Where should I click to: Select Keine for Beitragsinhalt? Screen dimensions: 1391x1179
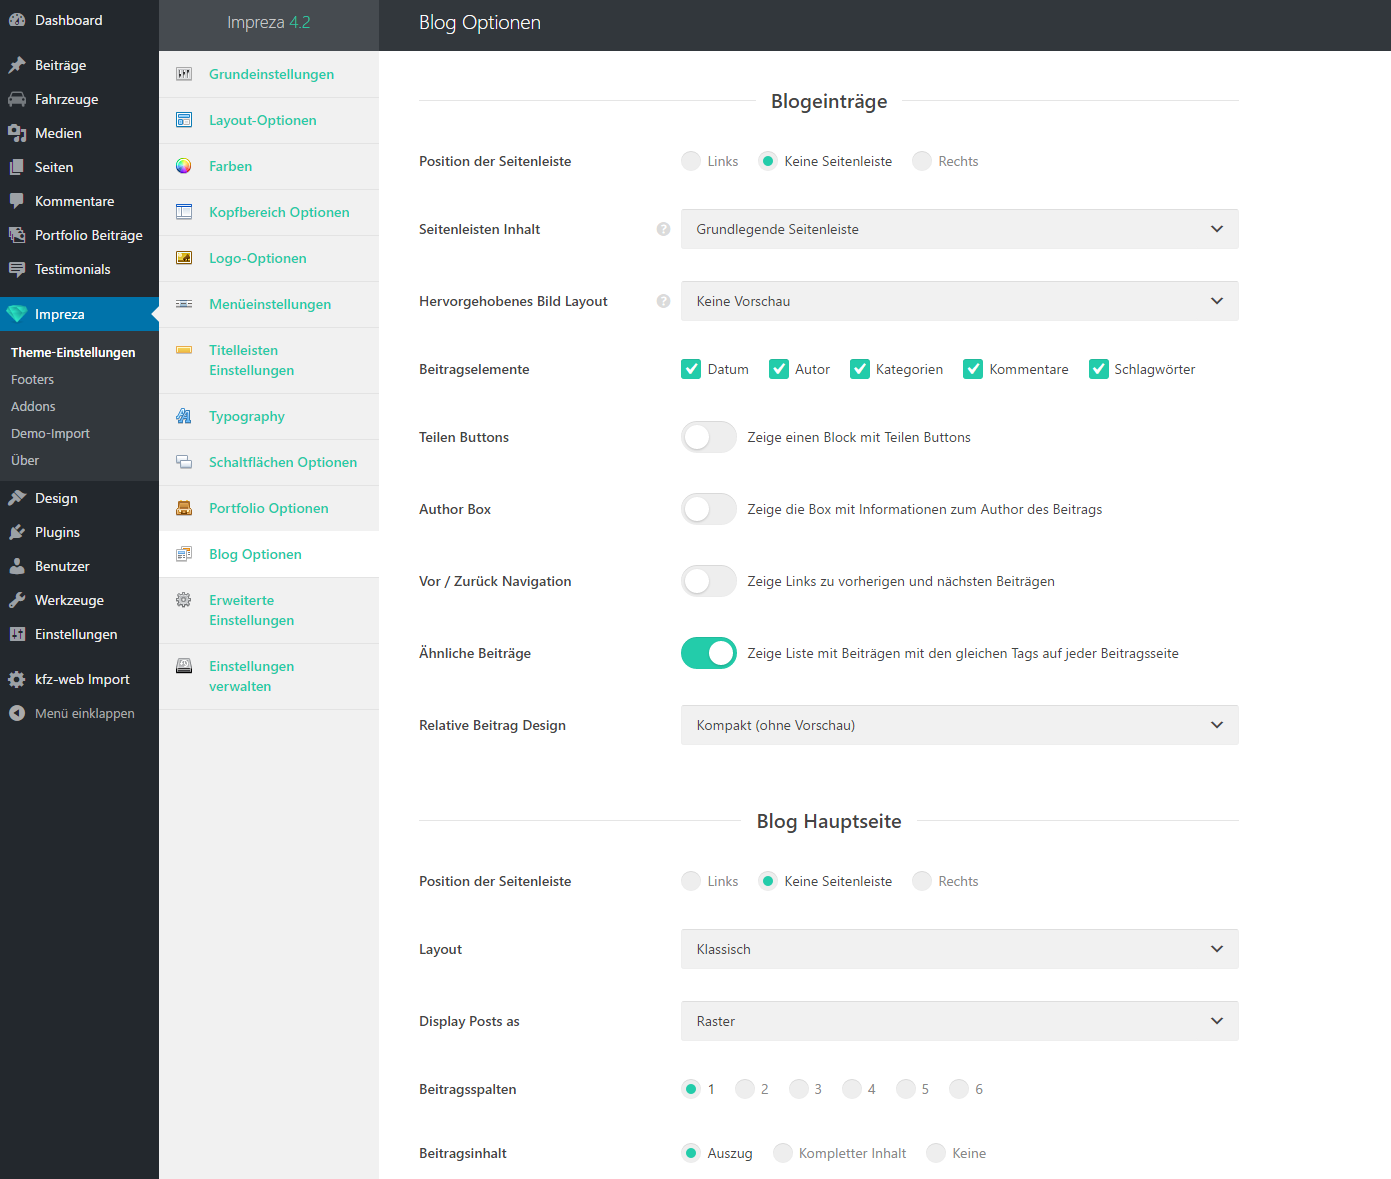pyautogui.click(x=936, y=1153)
